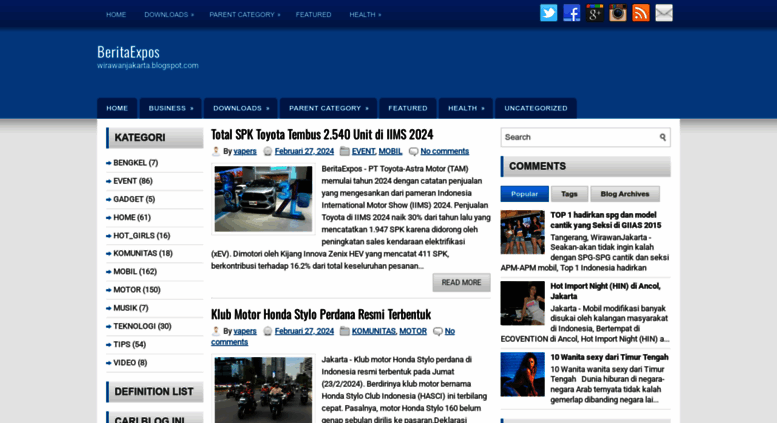Open FEATURED in the main blue menu
Image resolution: width=777 pixels, height=423 pixels.
(408, 108)
